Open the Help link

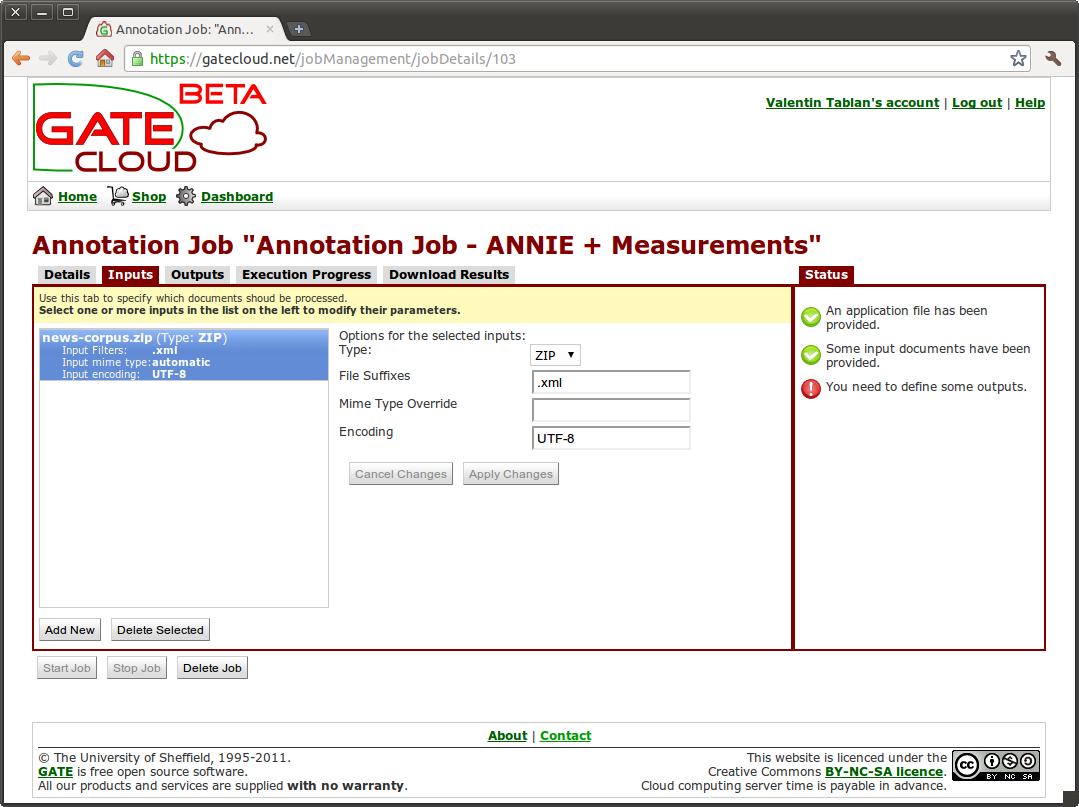click(x=1029, y=103)
